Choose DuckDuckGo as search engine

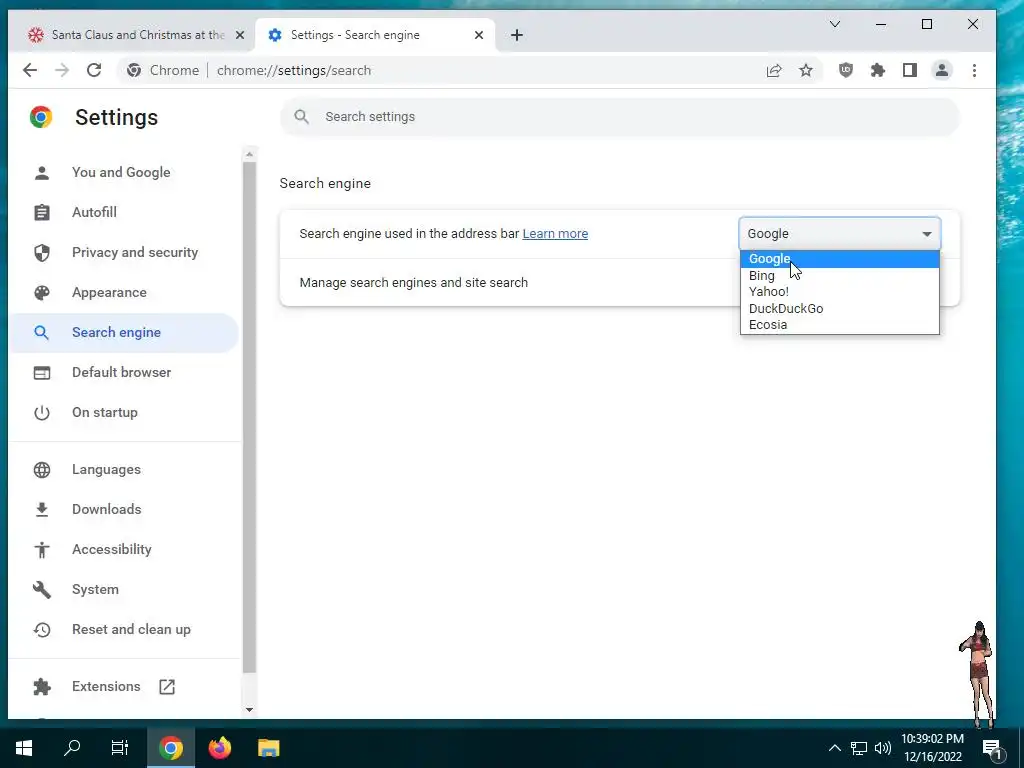click(x=840, y=308)
